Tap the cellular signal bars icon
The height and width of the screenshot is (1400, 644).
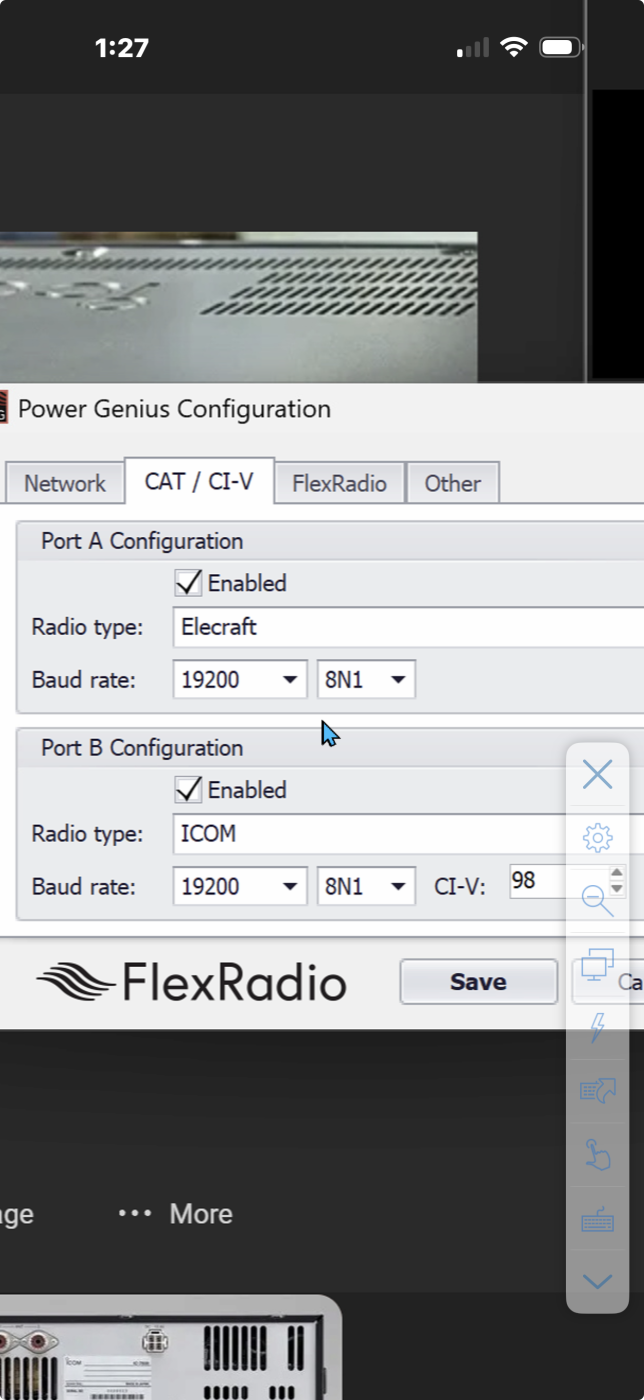point(473,48)
